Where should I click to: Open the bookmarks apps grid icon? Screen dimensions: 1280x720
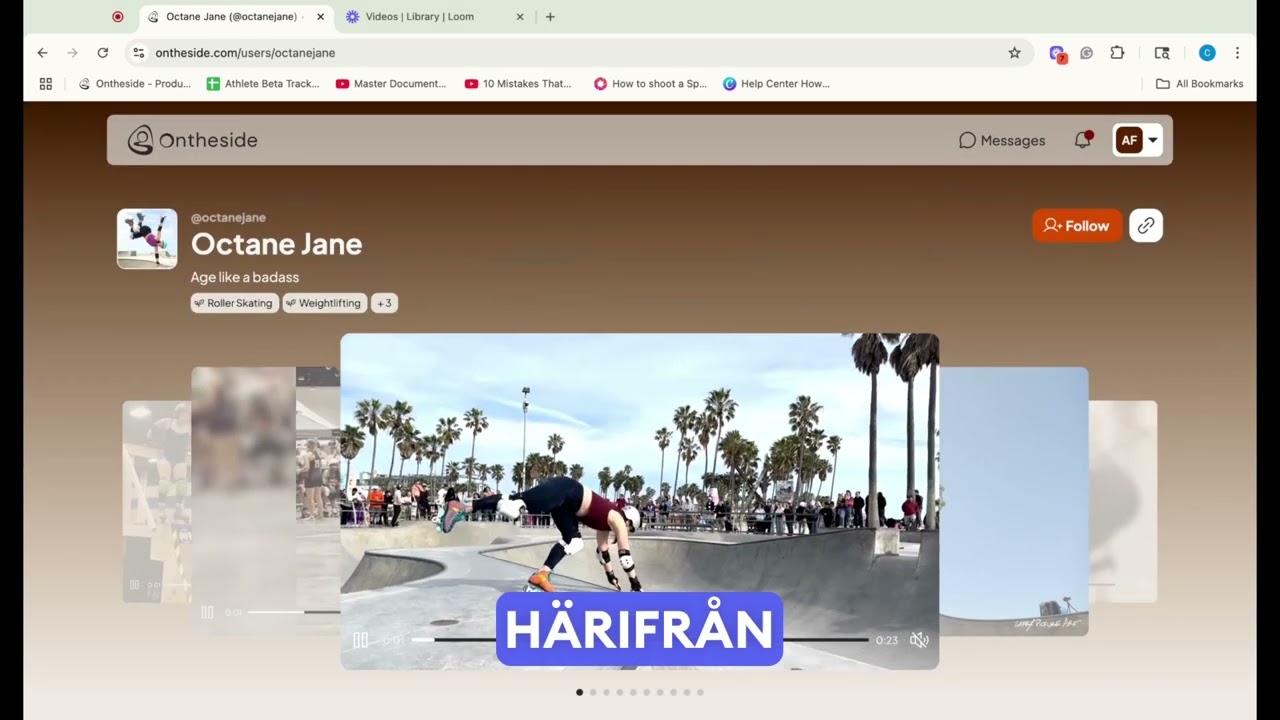(45, 84)
